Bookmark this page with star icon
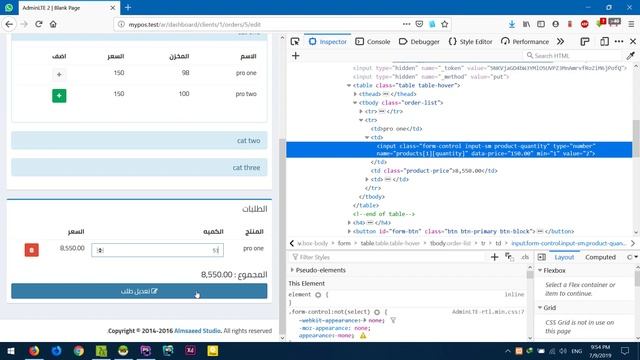640x360 pixels. click(444, 24)
